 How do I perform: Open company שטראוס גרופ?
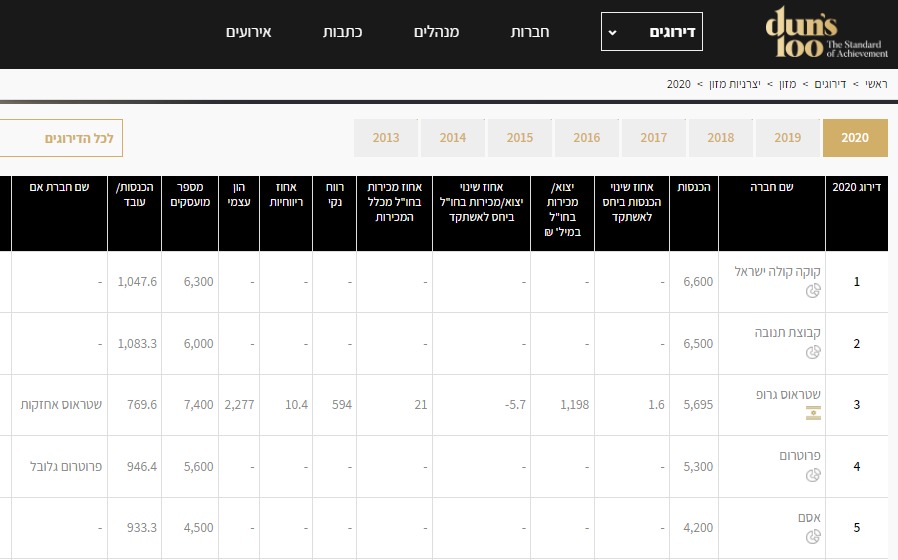click(x=788, y=394)
